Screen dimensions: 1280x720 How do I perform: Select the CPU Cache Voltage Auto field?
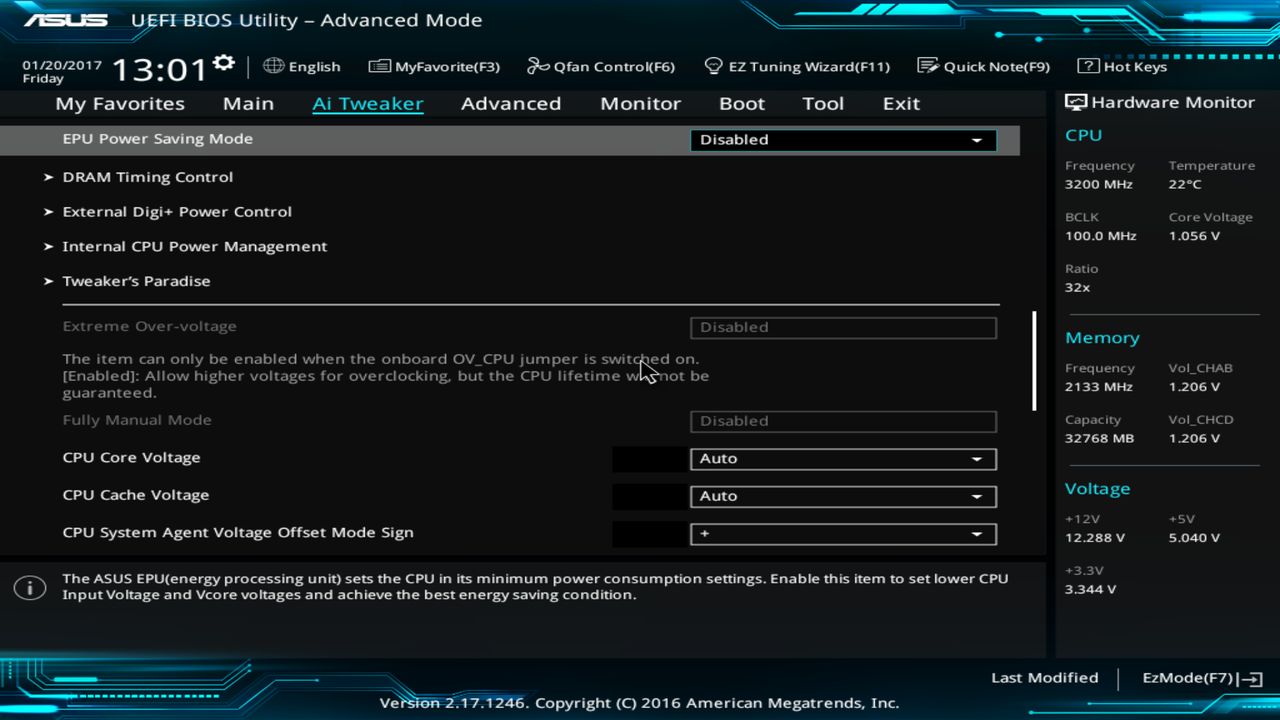coord(842,496)
